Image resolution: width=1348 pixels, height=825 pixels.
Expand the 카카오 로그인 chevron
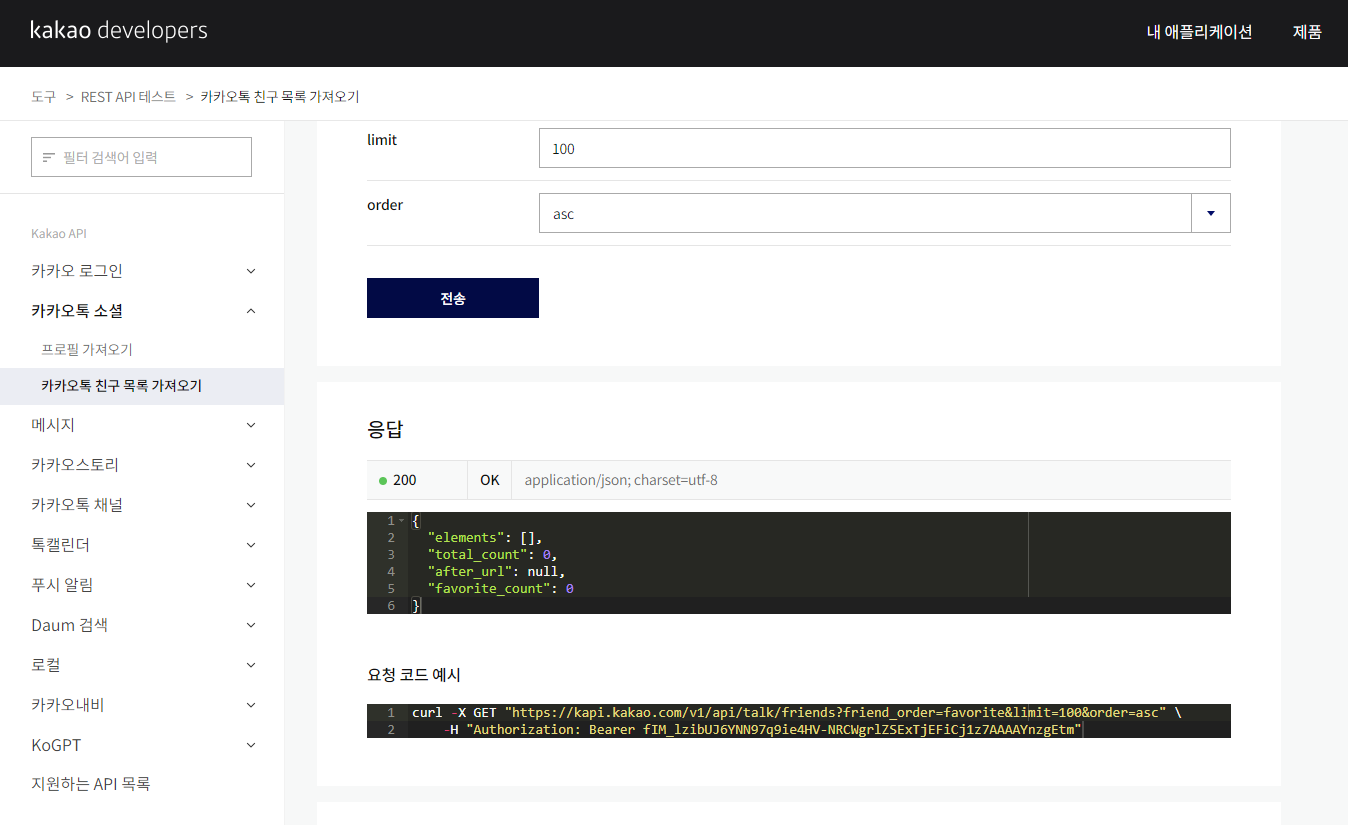251,271
